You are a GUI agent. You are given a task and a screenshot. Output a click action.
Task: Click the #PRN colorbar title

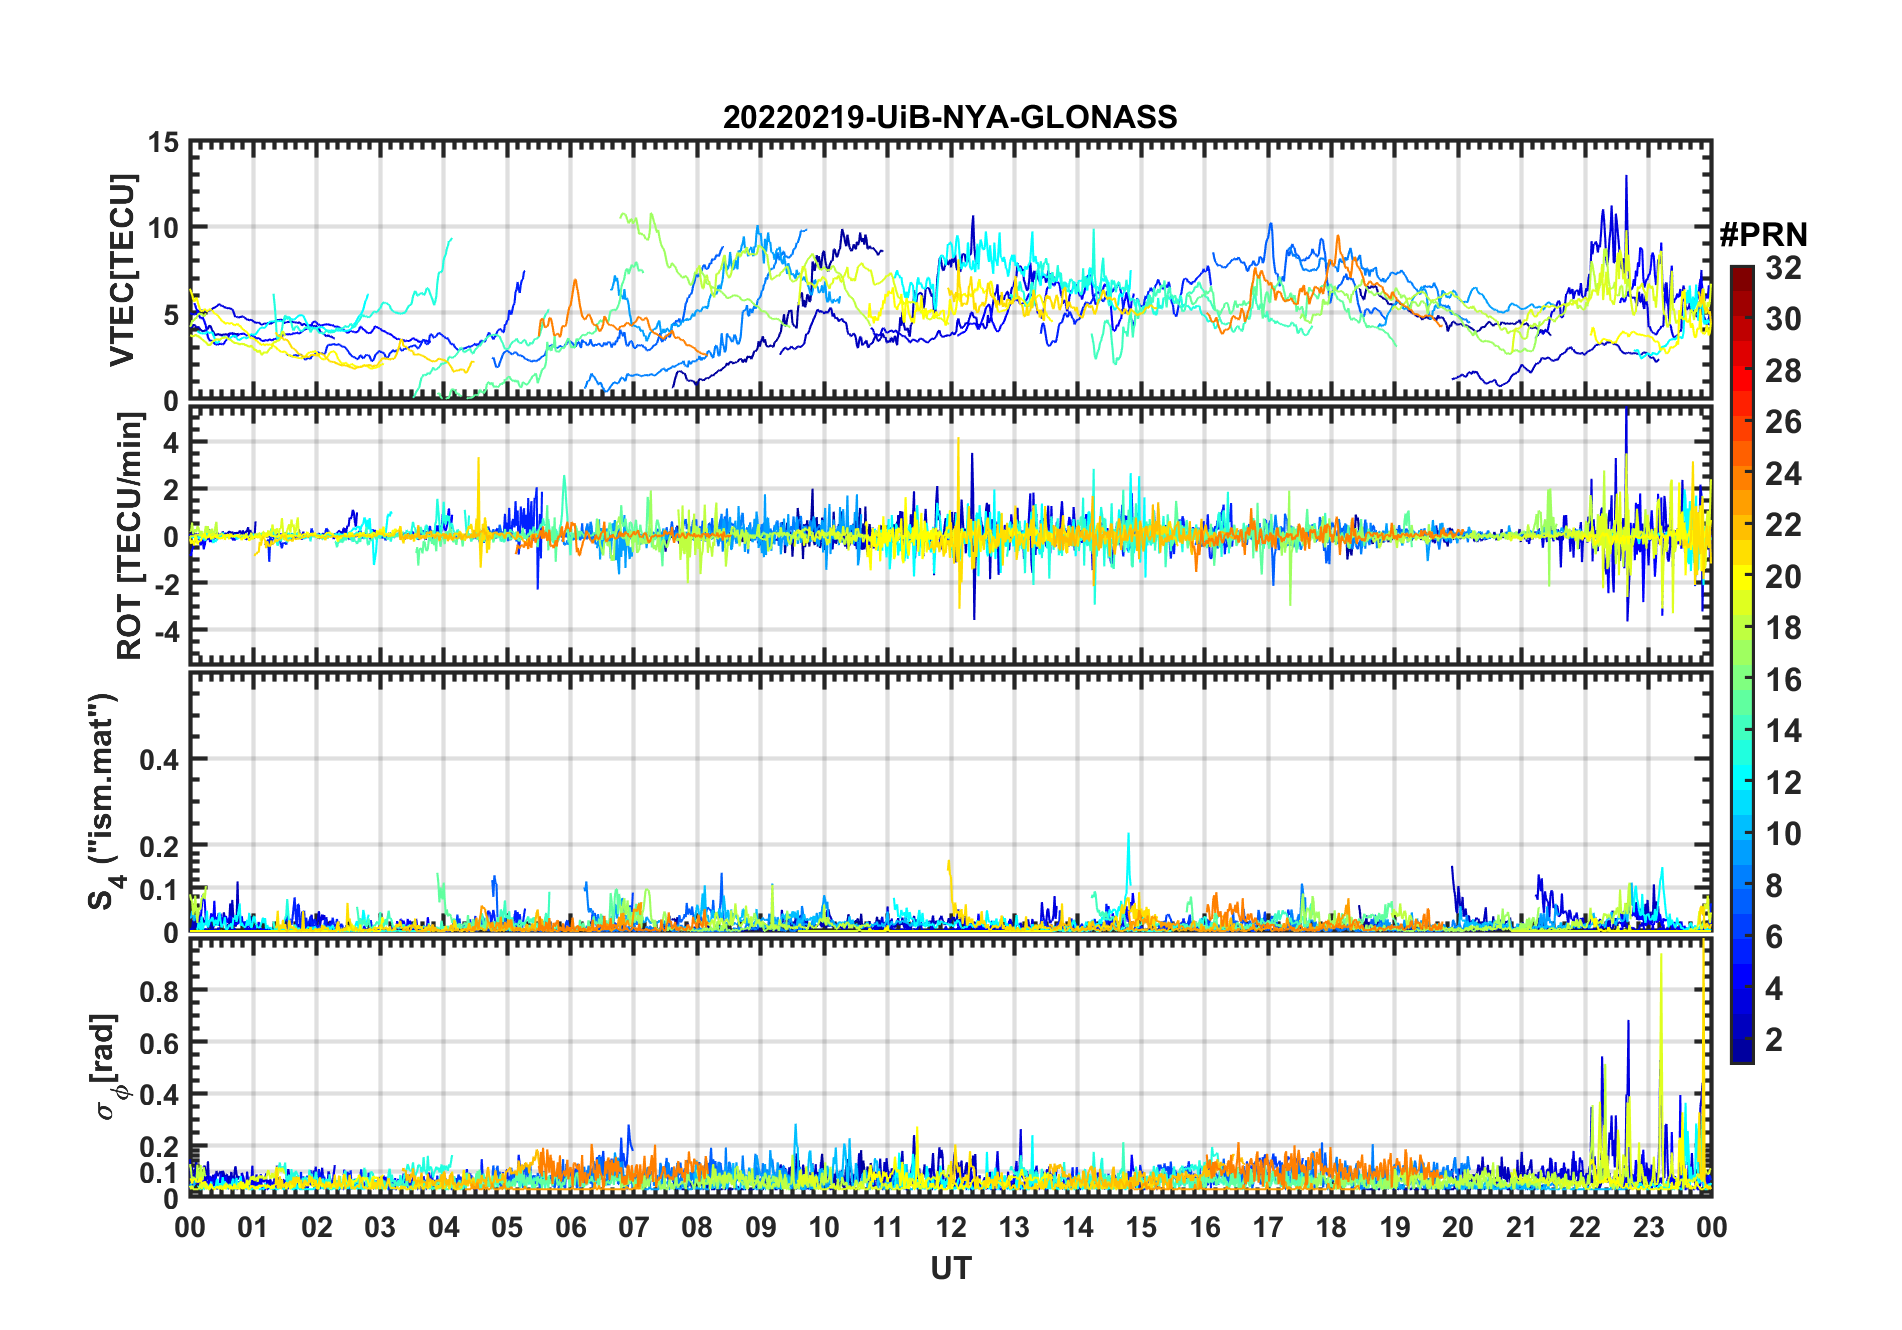[1763, 235]
